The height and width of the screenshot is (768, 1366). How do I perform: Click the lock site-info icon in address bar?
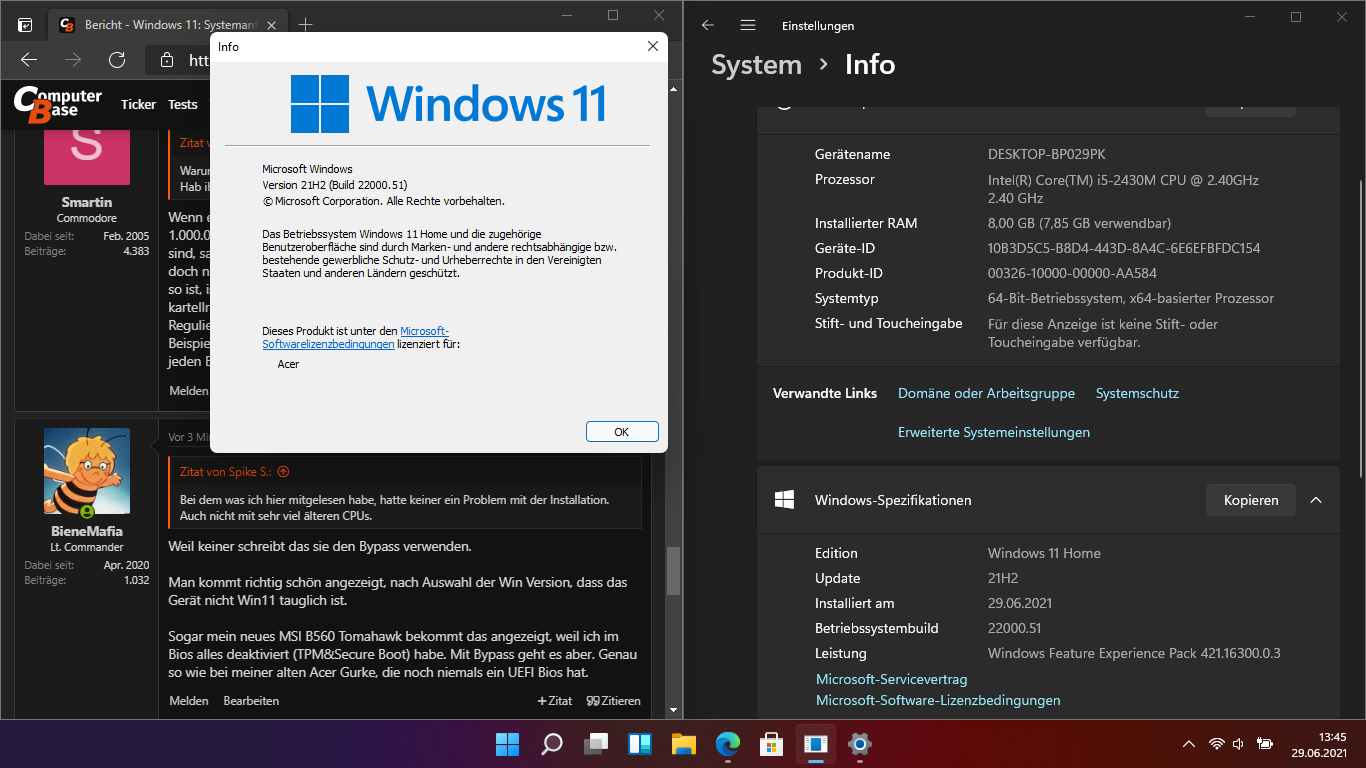(167, 60)
